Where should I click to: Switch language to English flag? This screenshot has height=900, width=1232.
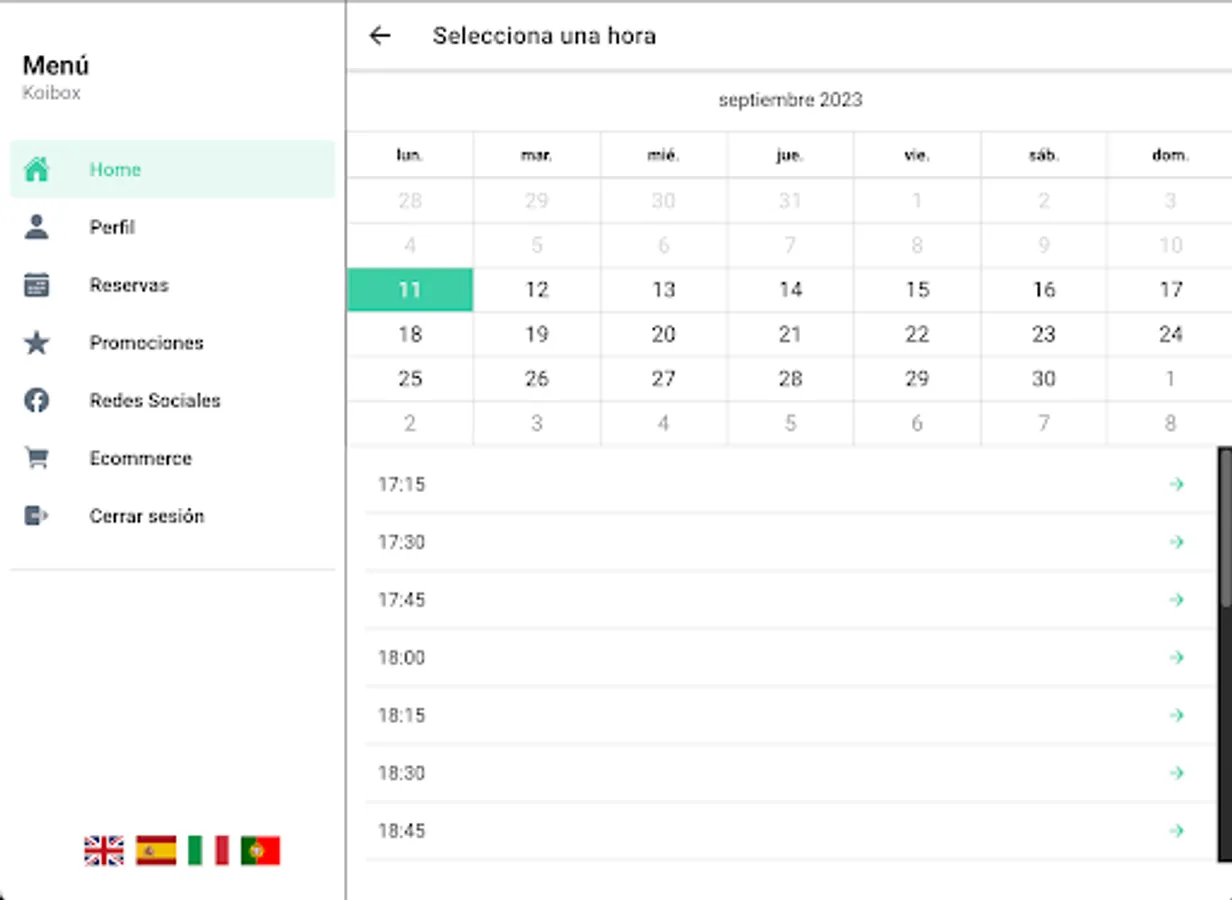tap(104, 851)
